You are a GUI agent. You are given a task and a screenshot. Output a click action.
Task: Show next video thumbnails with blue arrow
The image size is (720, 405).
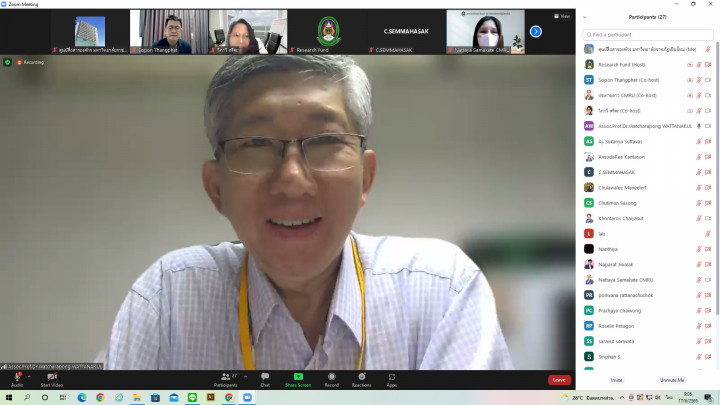536,31
